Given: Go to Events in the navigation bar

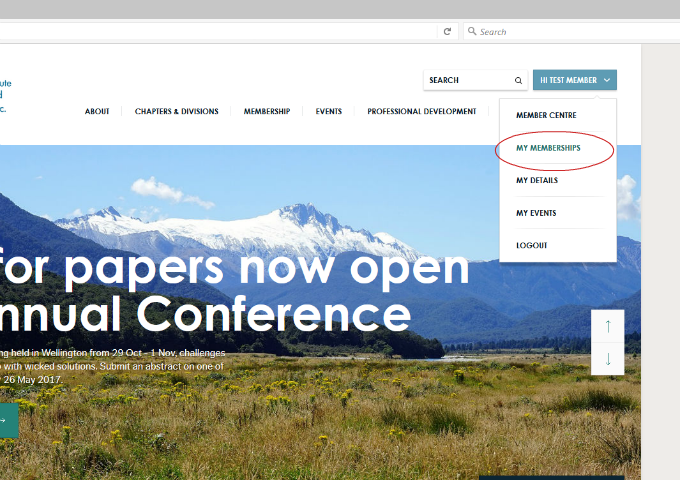Looking at the screenshot, I should [x=329, y=112].
